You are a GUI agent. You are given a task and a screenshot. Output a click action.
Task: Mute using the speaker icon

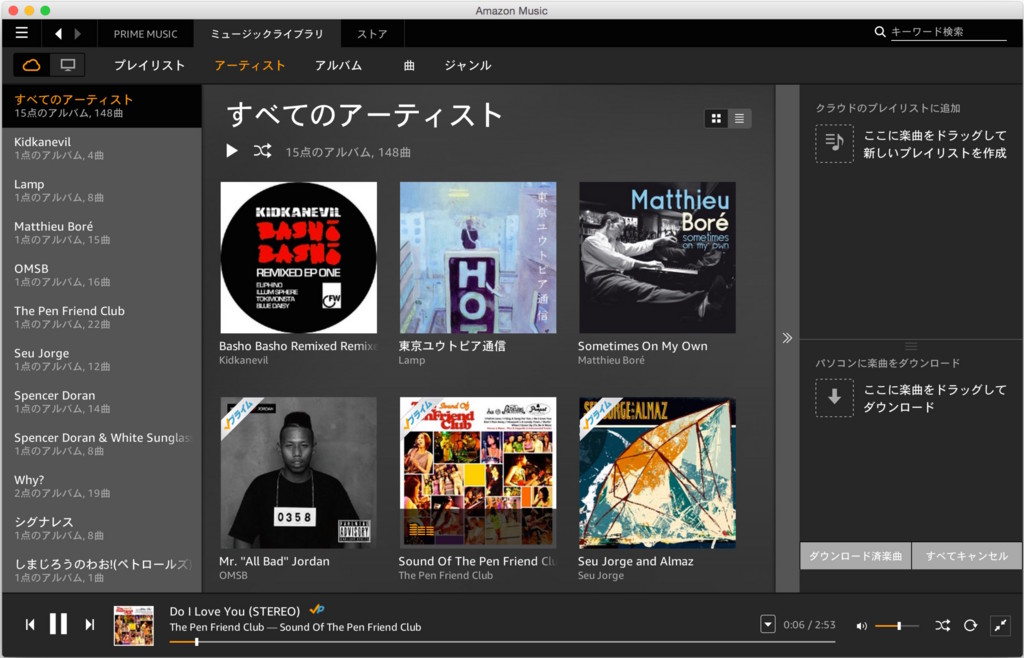pos(861,626)
